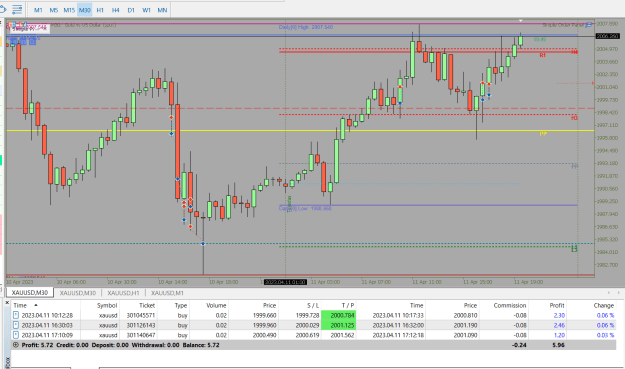This screenshot has width=625, height=369.
Task: Click the T/P value 2001.562
Action: [x=342, y=335]
